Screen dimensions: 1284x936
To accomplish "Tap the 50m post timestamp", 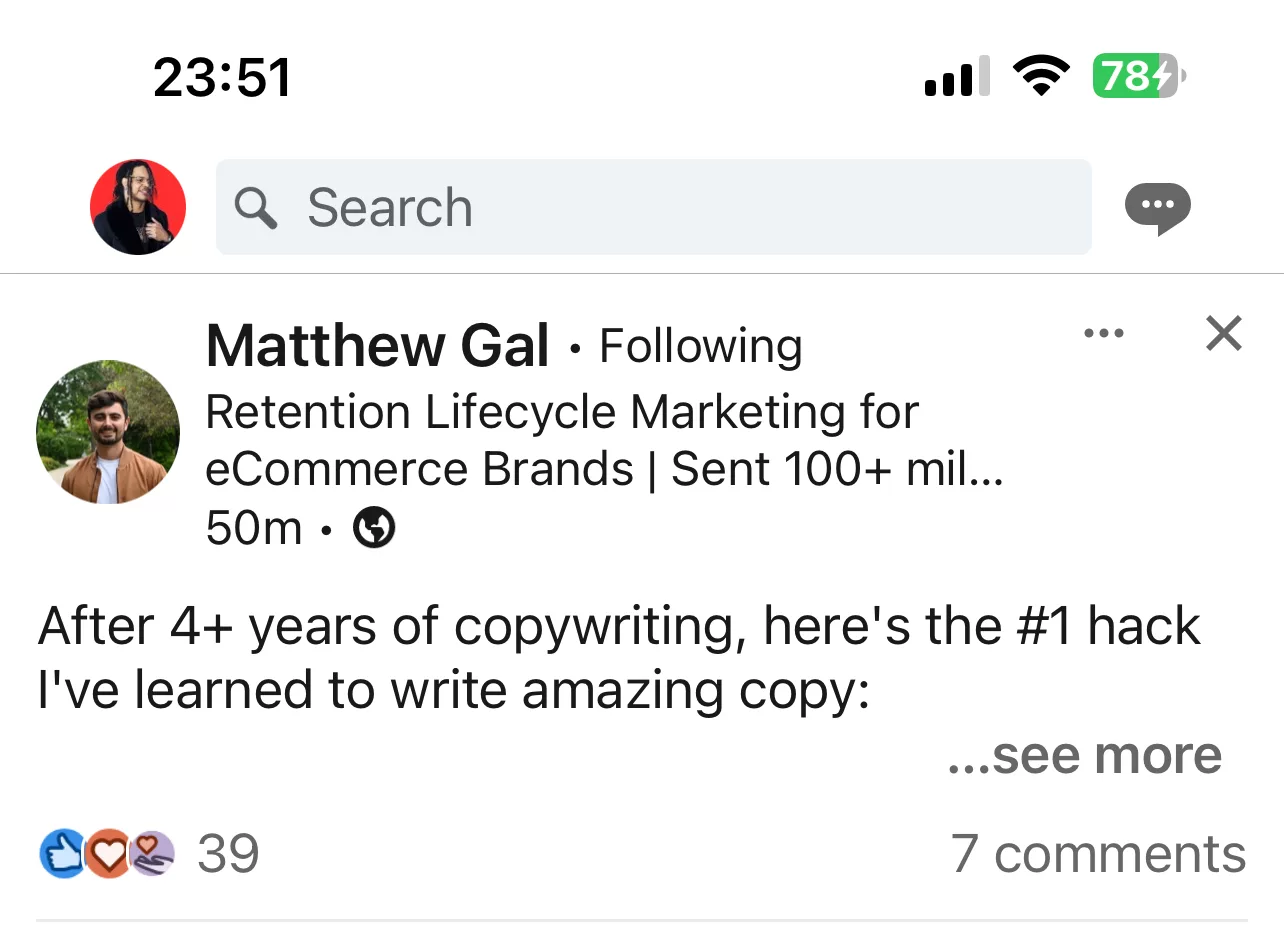I will click(254, 527).
